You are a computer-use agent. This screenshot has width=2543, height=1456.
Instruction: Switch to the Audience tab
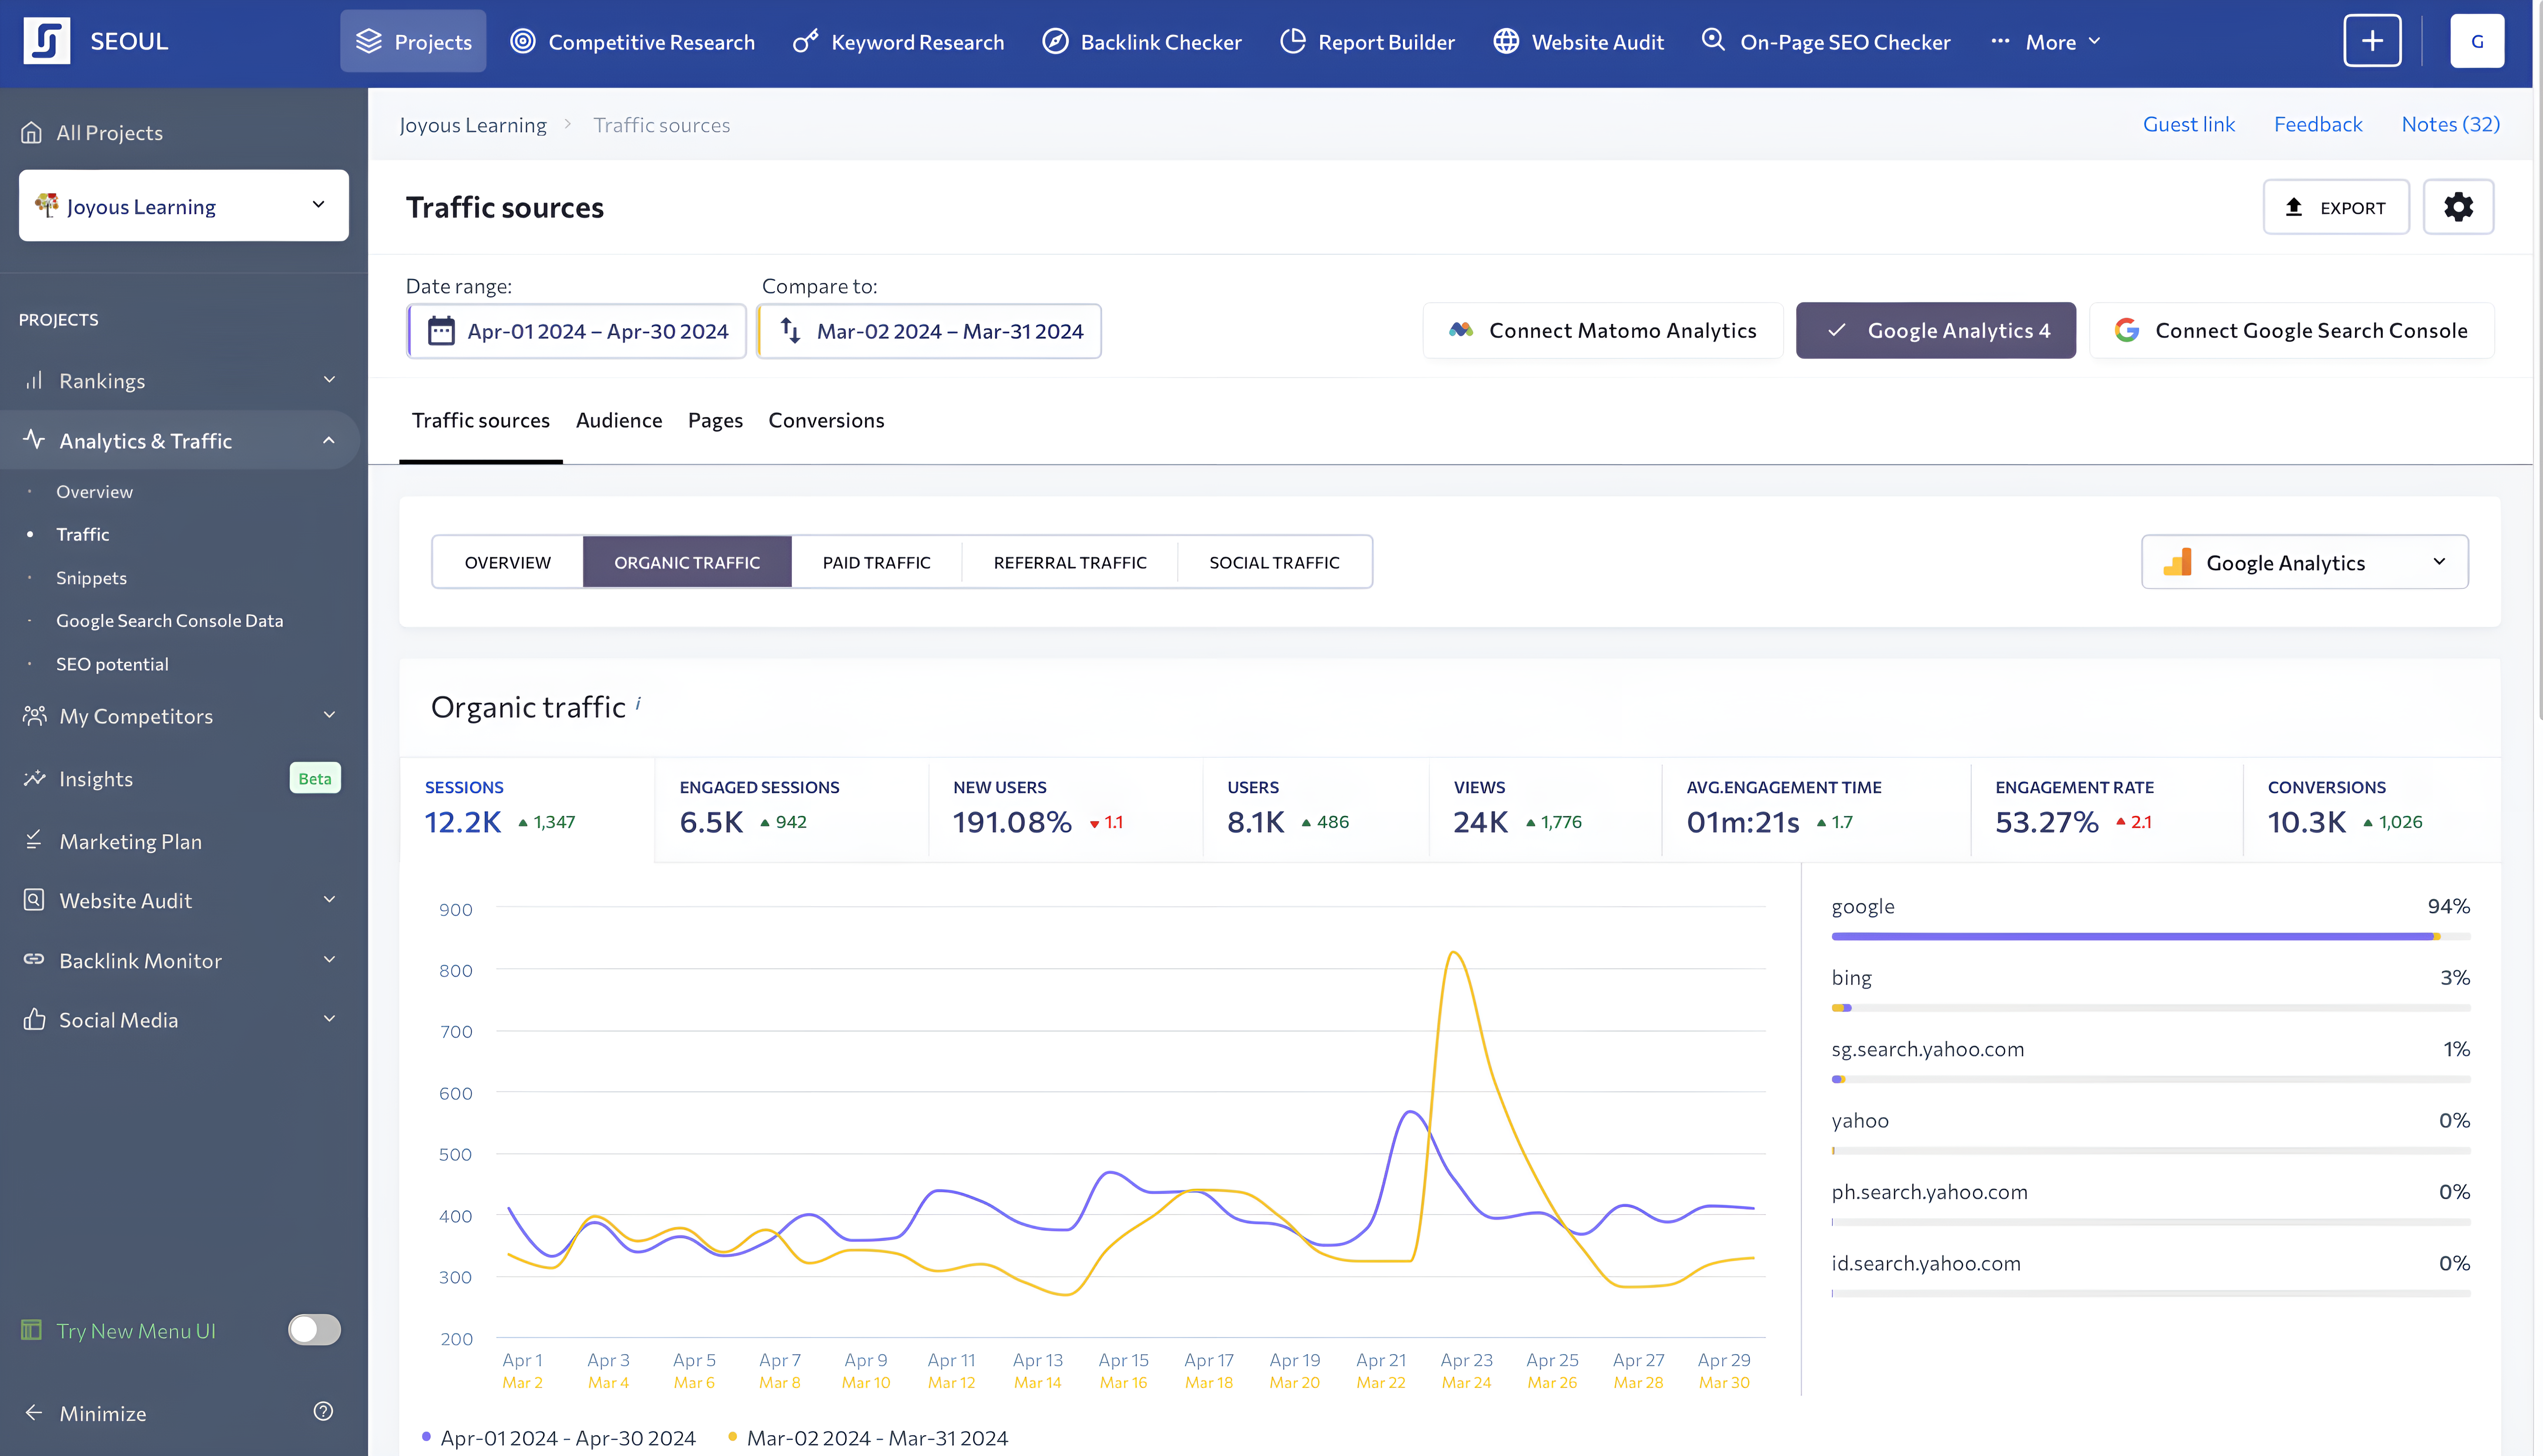(619, 420)
